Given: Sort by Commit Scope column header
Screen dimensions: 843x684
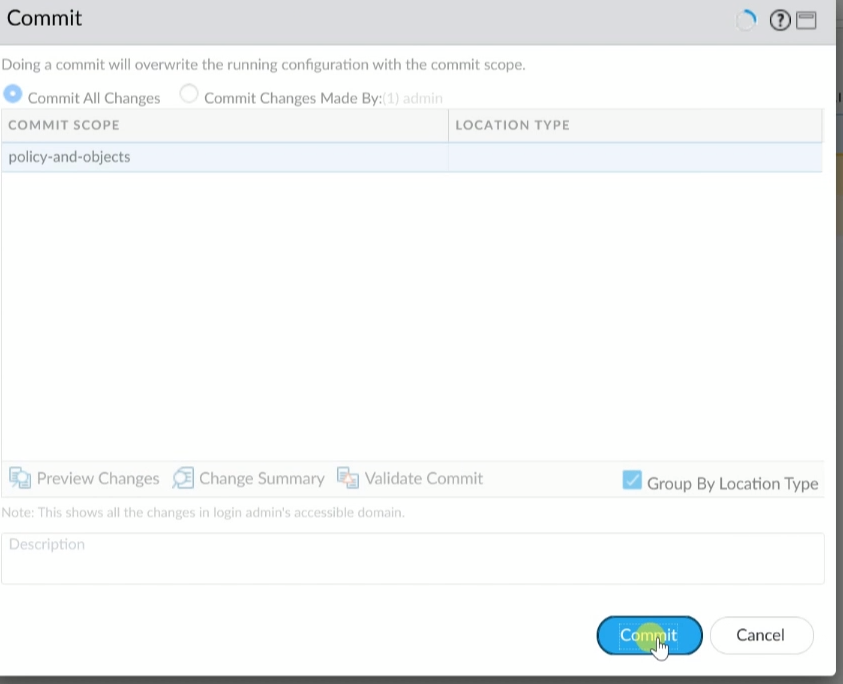Looking at the screenshot, I should pos(225,125).
